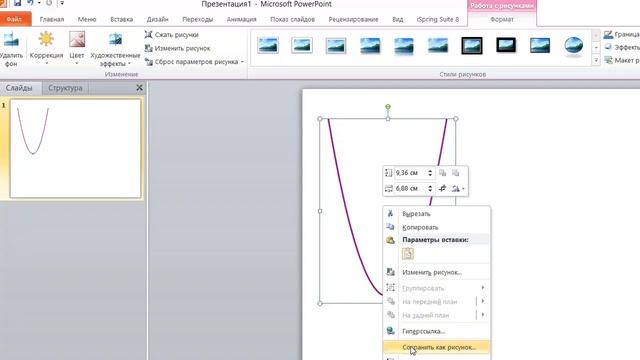Open the Дизайн ribbon tab

pos(158,19)
